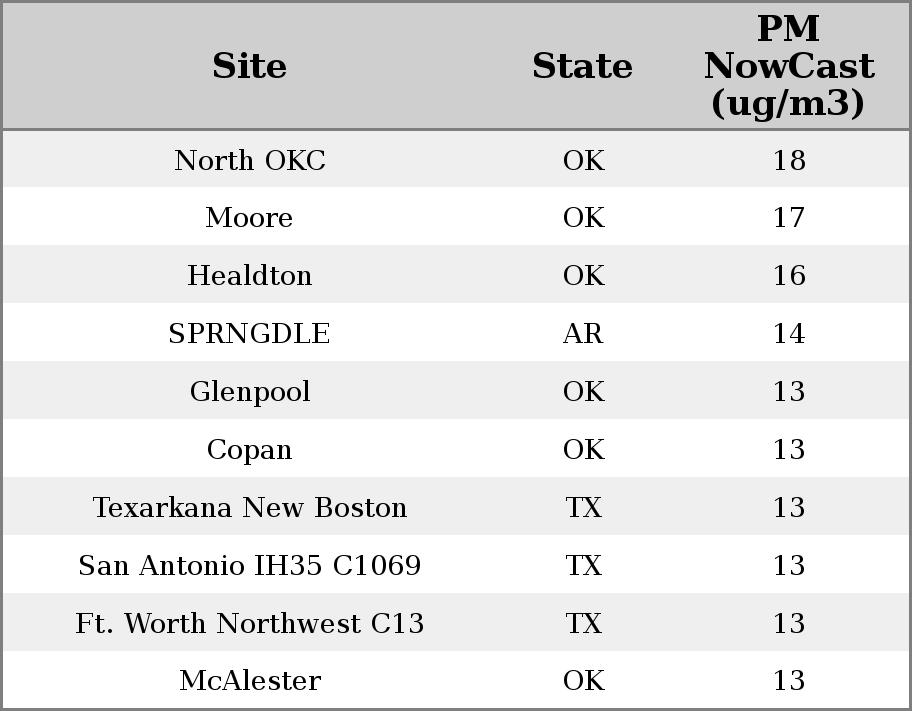Click Texarkana New Boston site
The image size is (912, 711).
249,508
